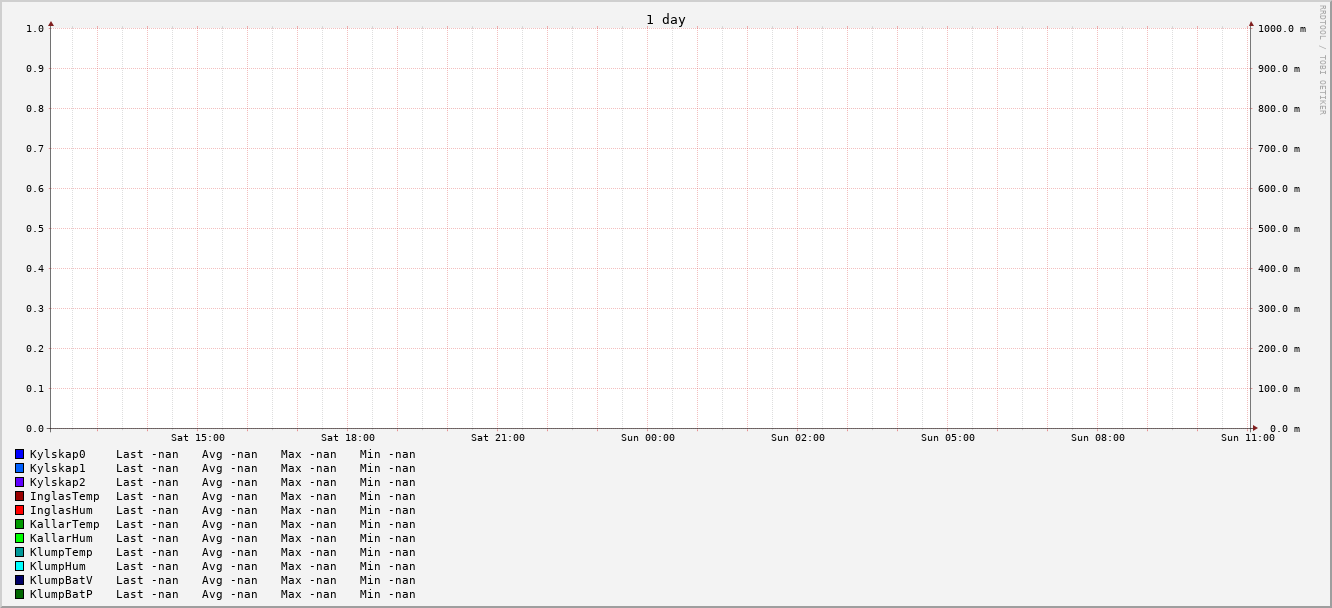Select the cyan KlumpHum legend swatch
The height and width of the screenshot is (608, 1332).
coord(19,566)
